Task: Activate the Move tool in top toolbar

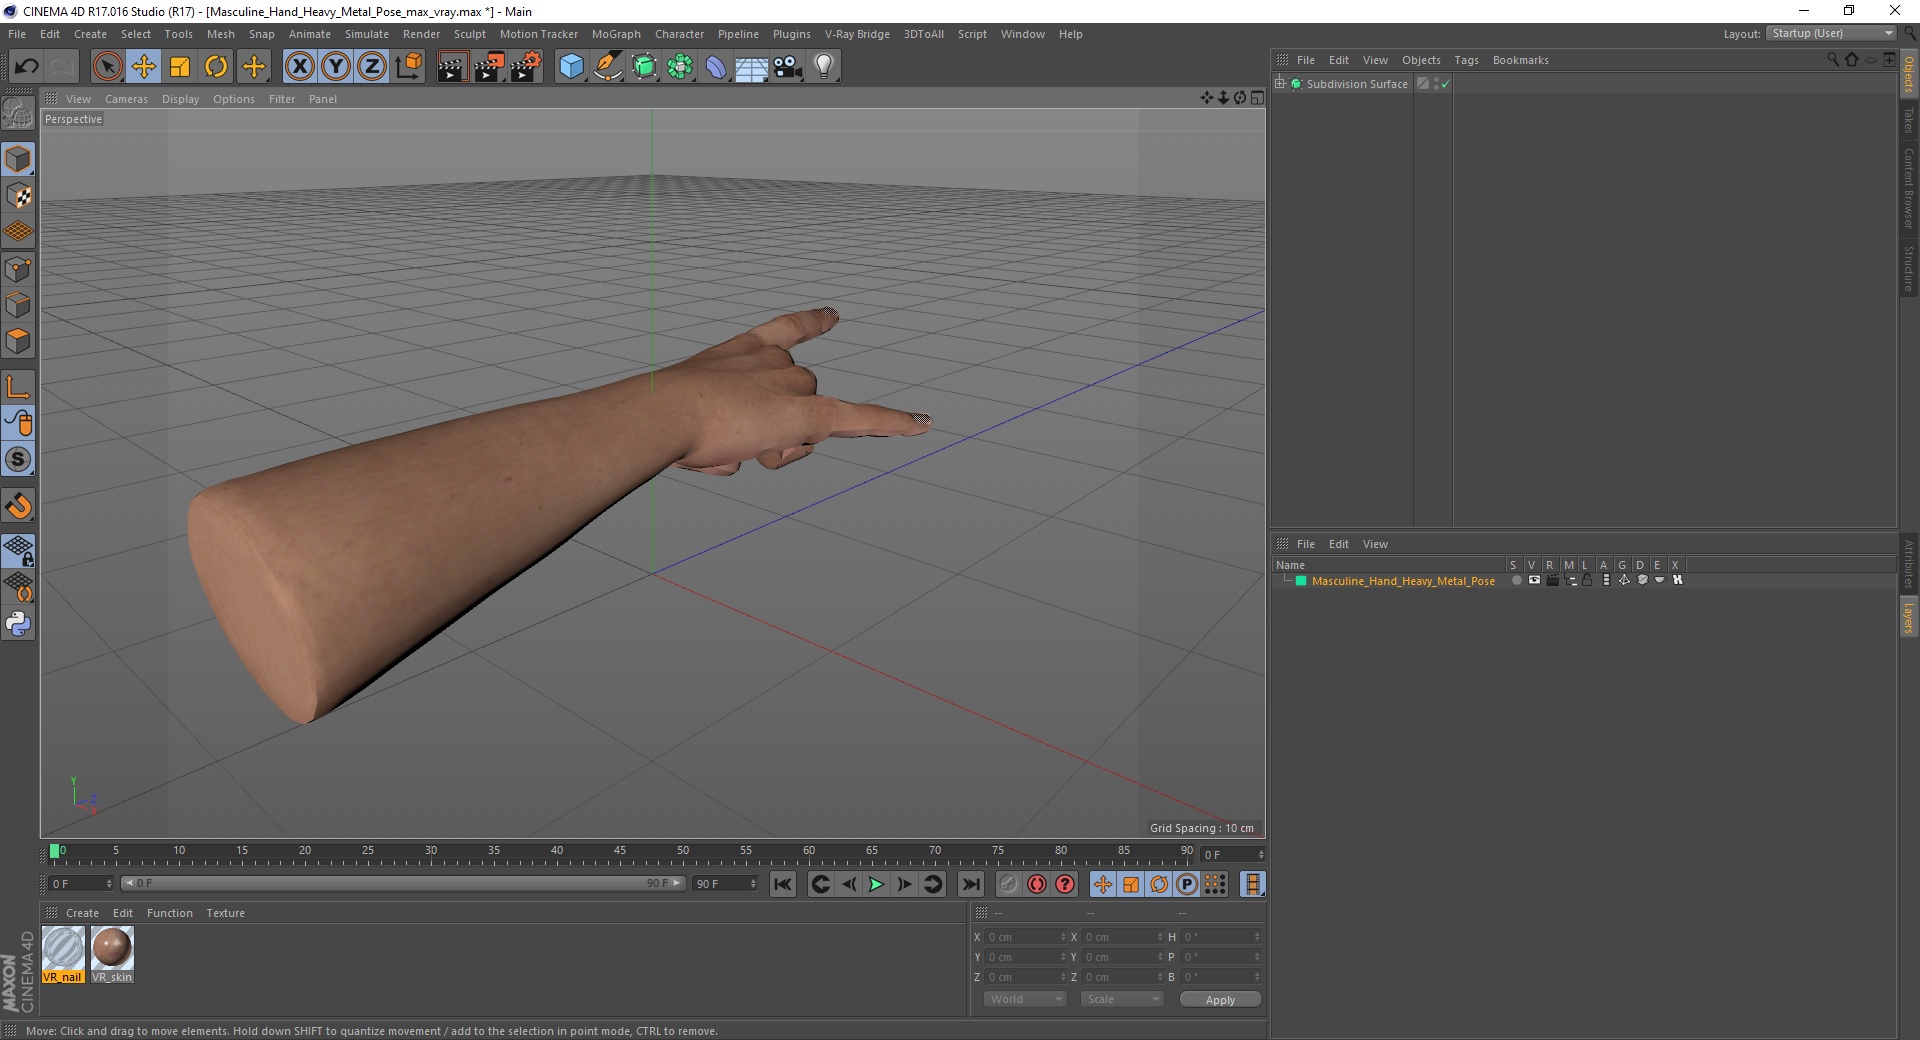Action: (144, 67)
